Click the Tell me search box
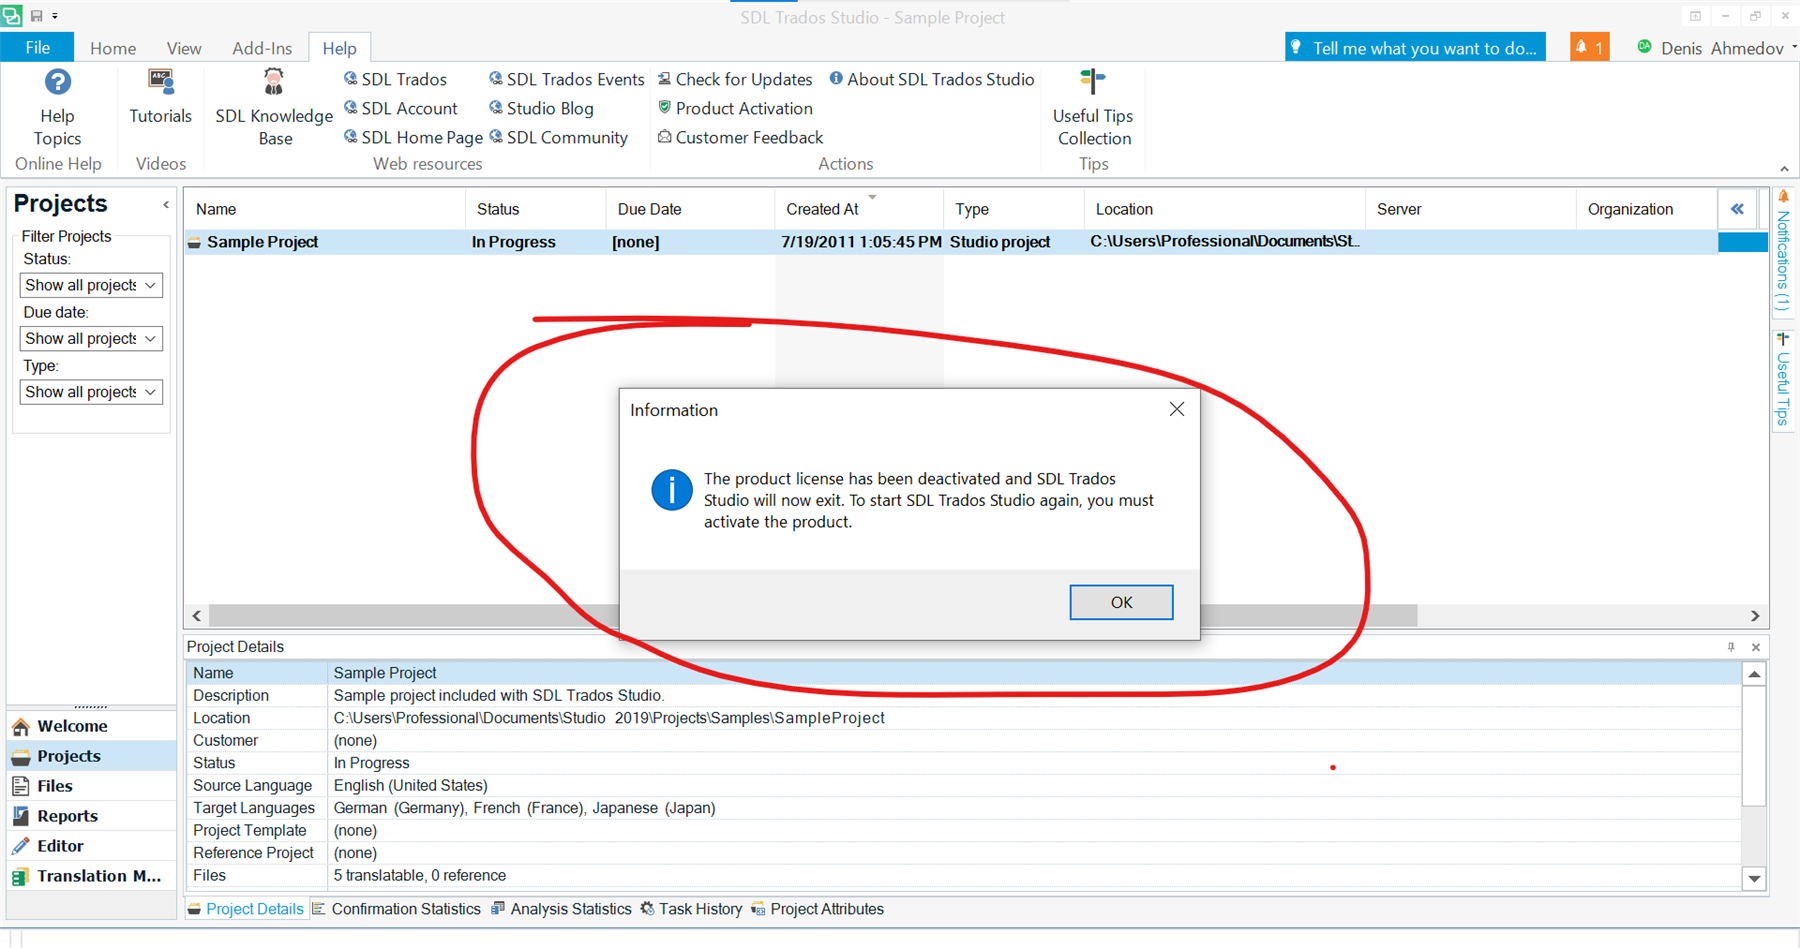Screen dimensions: 1800x948 [x=1415, y=47]
